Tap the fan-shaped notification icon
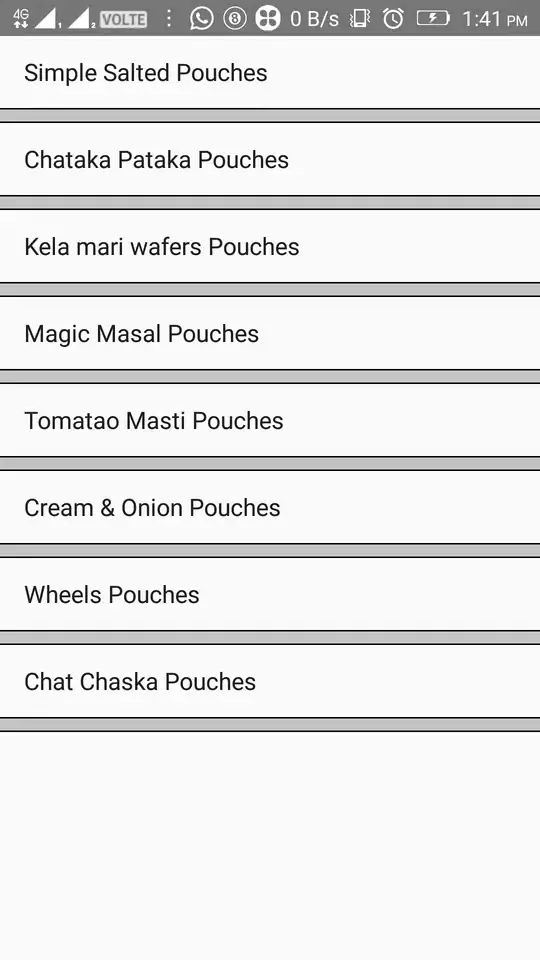This screenshot has height=960, width=540. (x=268, y=18)
